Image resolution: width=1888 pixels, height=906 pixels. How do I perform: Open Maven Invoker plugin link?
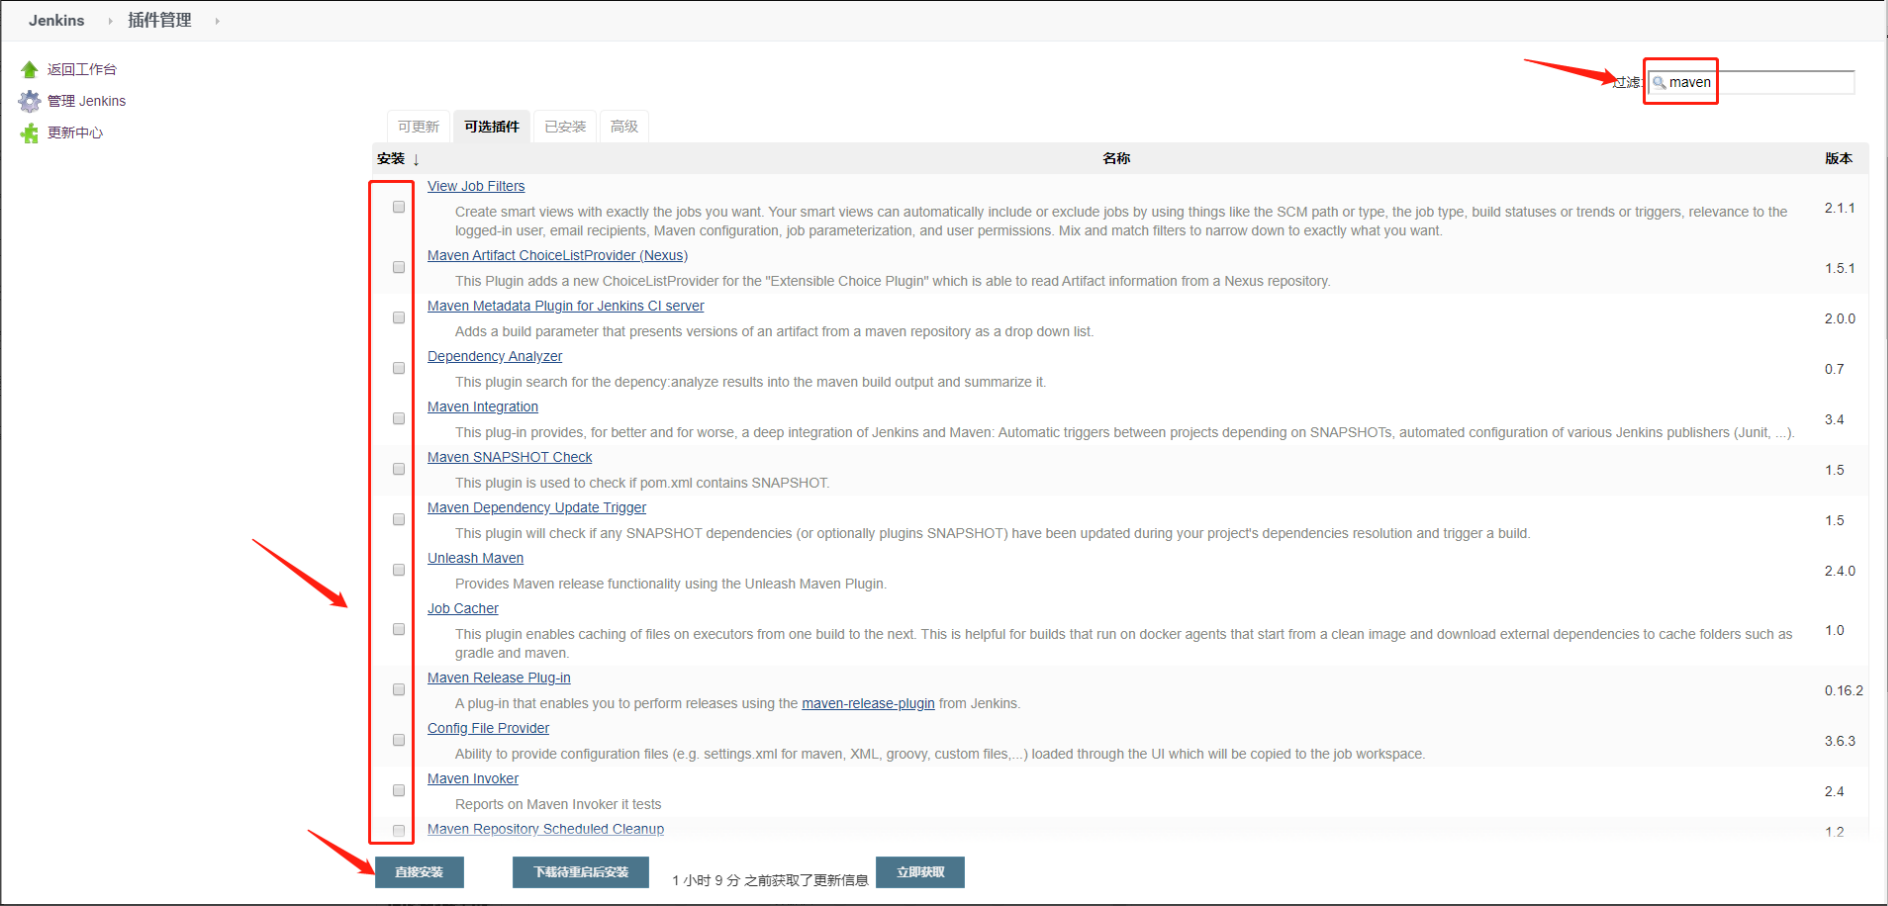[472, 779]
